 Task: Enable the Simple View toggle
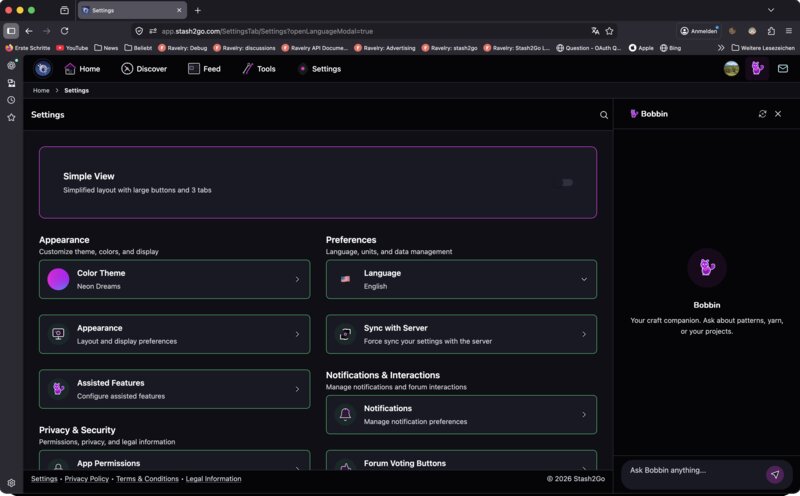566,183
